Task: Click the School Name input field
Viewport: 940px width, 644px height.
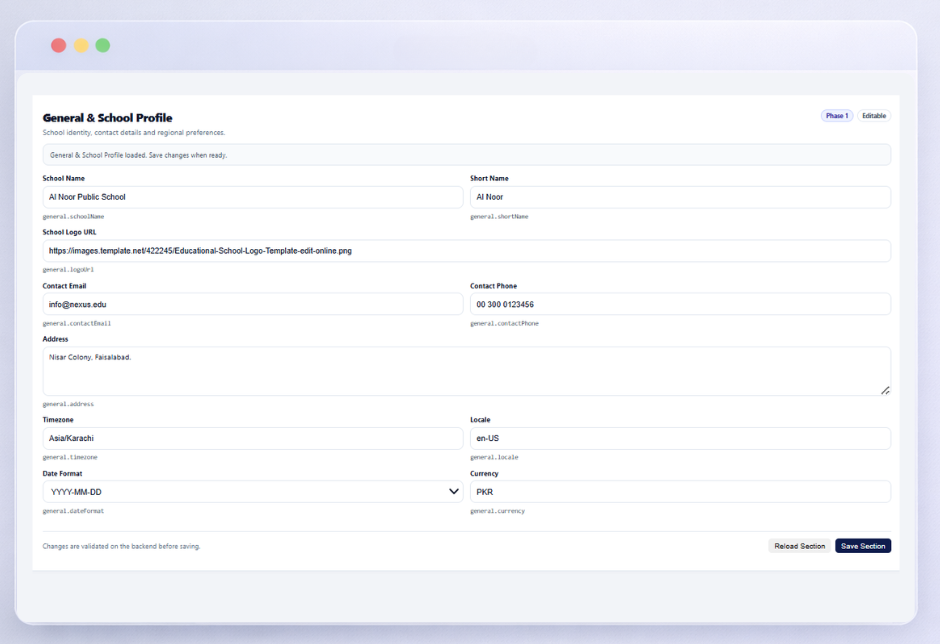Action: pyautogui.click(x=252, y=197)
